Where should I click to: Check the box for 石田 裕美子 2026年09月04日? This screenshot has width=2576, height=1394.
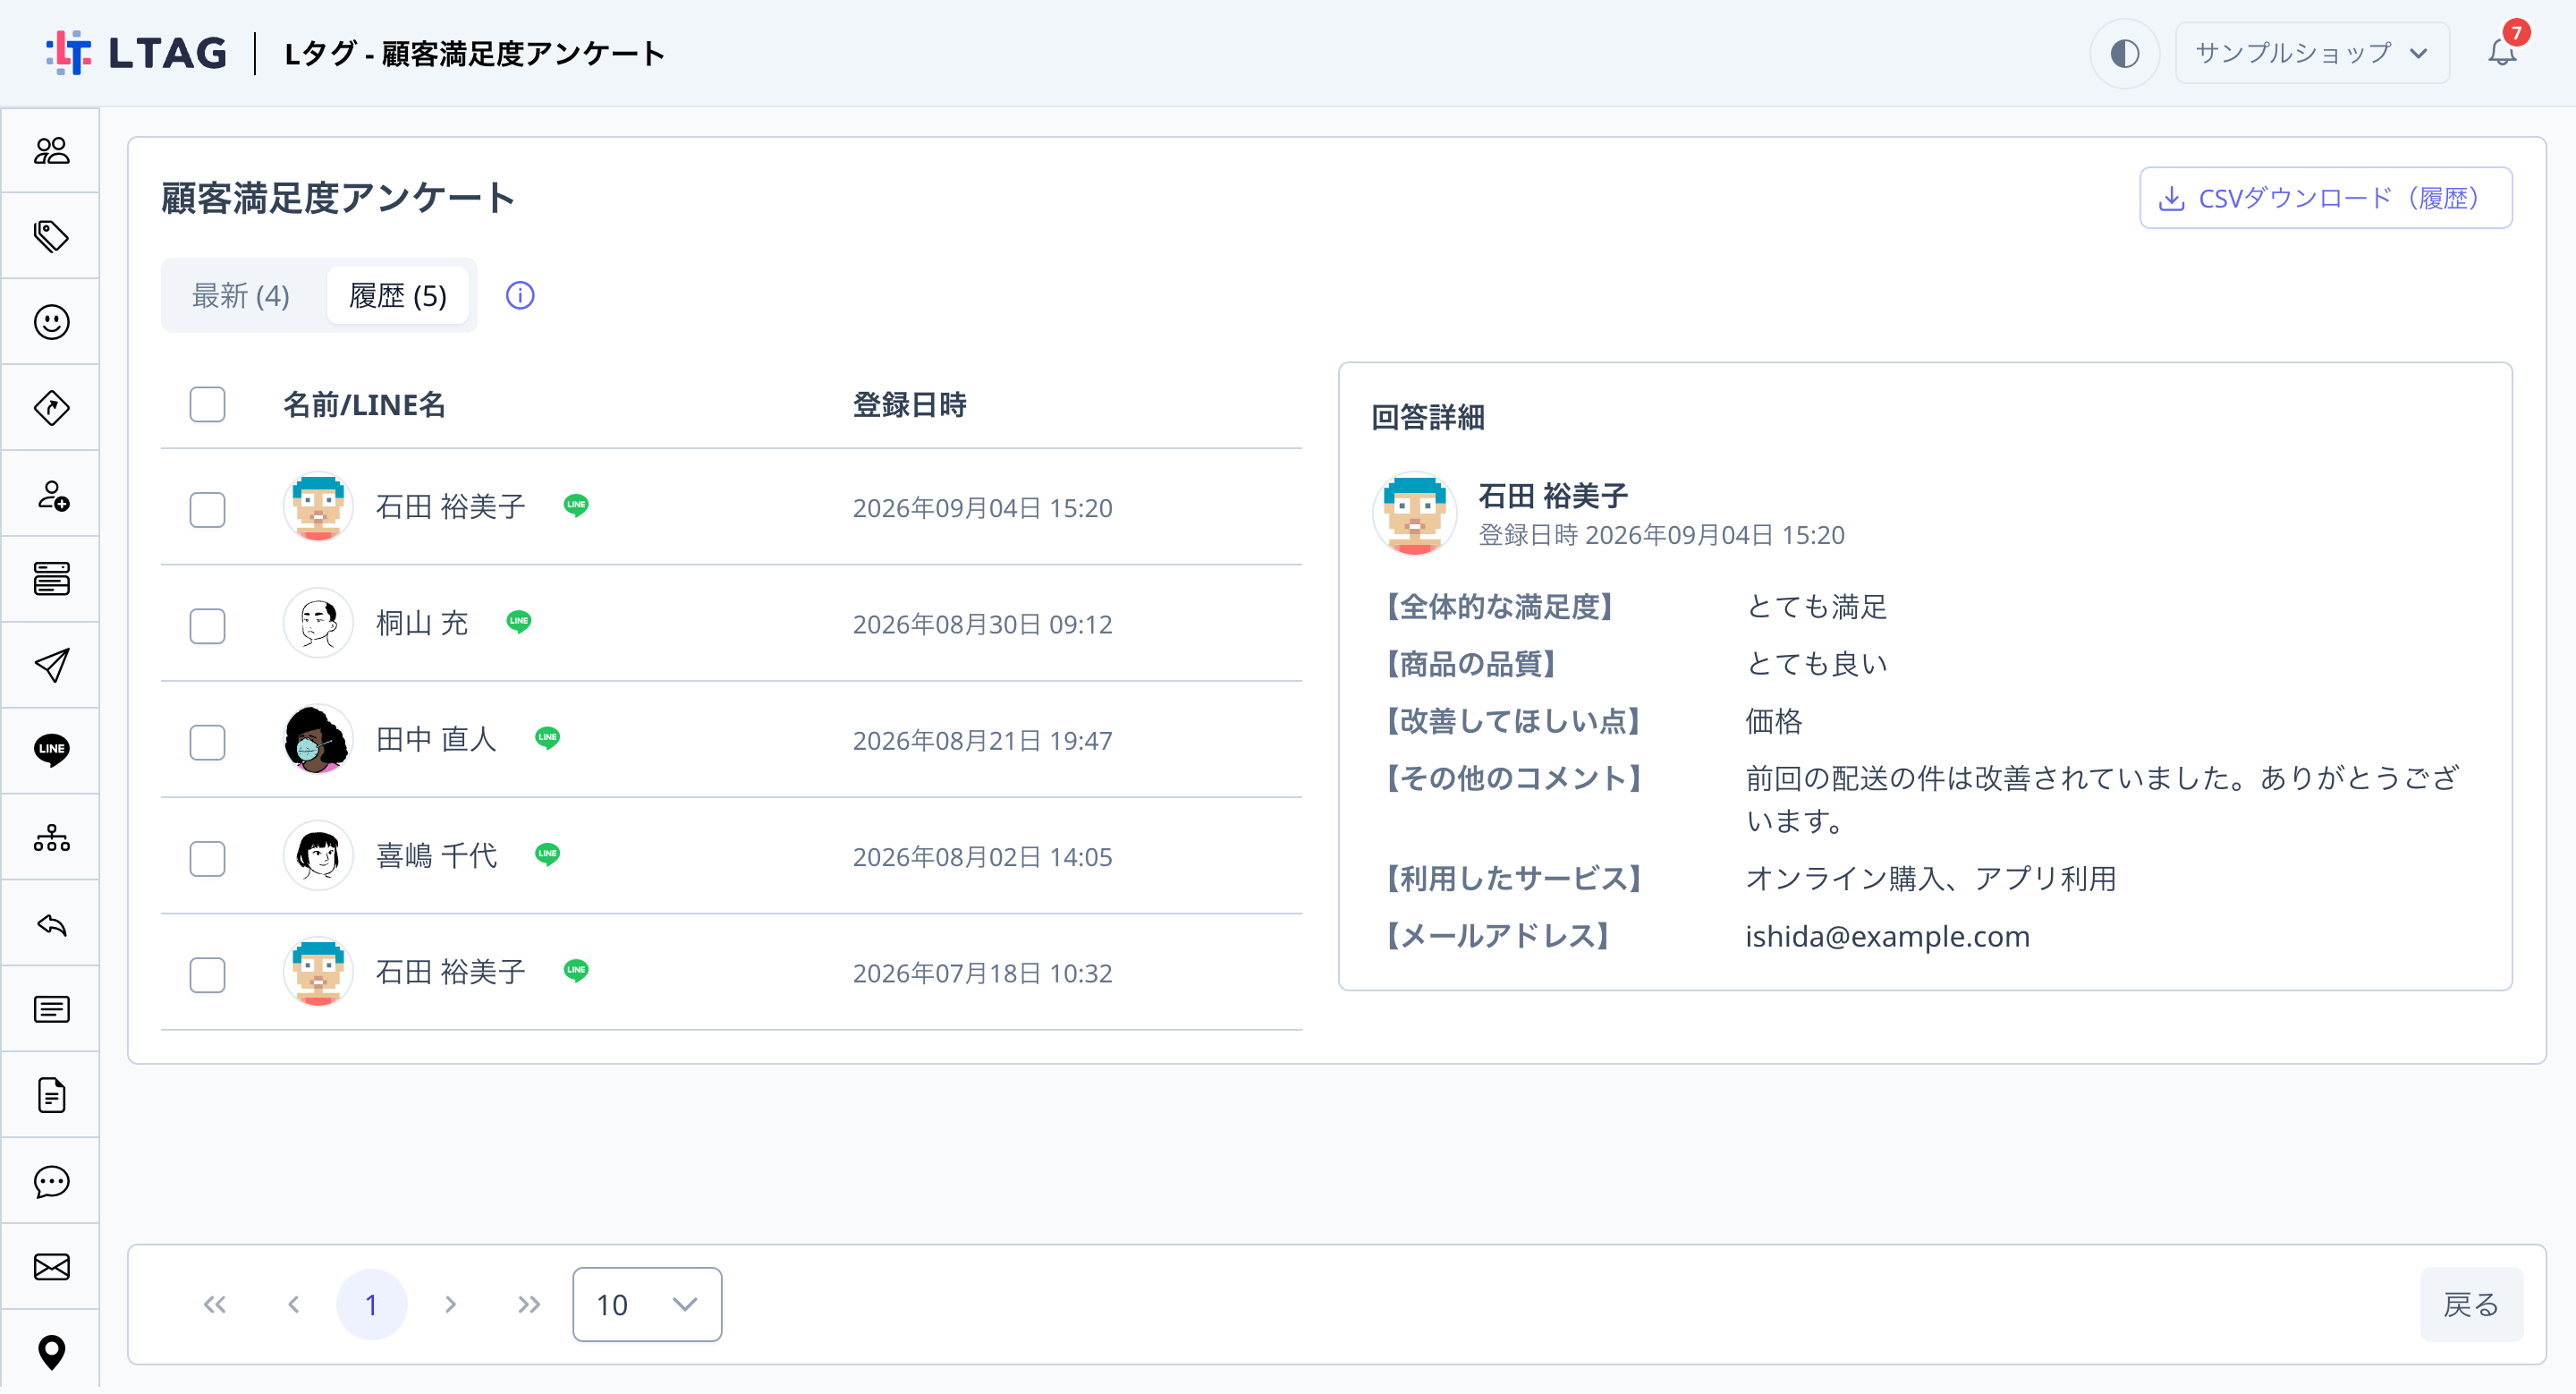(207, 509)
